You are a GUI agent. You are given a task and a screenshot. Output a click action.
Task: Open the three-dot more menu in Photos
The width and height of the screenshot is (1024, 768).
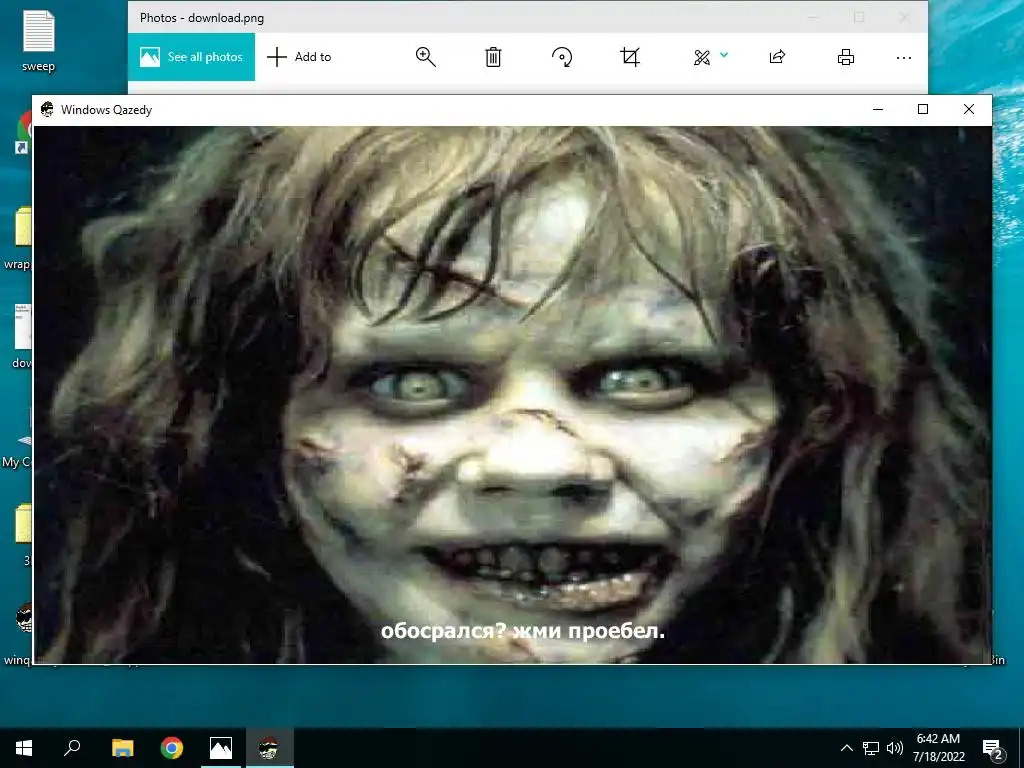(x=904, y=58)
